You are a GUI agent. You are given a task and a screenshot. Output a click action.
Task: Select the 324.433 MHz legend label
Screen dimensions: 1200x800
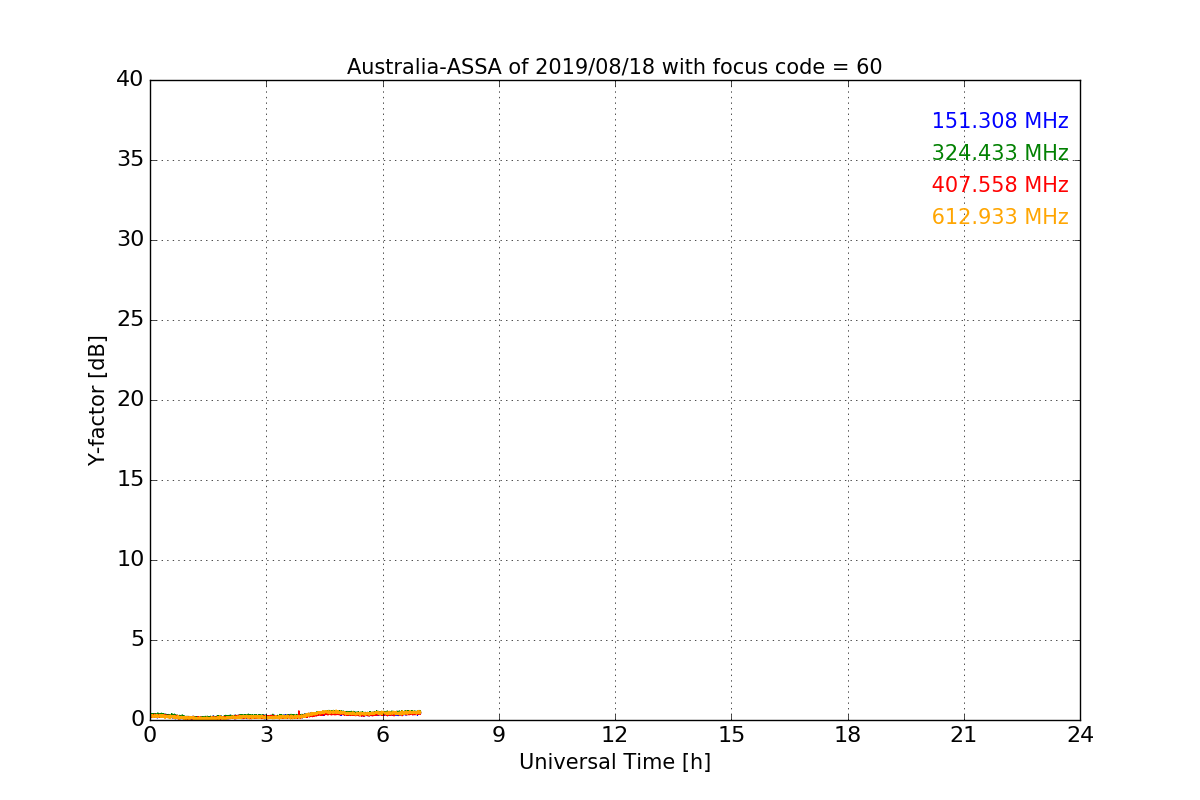tap(1000, 153)
